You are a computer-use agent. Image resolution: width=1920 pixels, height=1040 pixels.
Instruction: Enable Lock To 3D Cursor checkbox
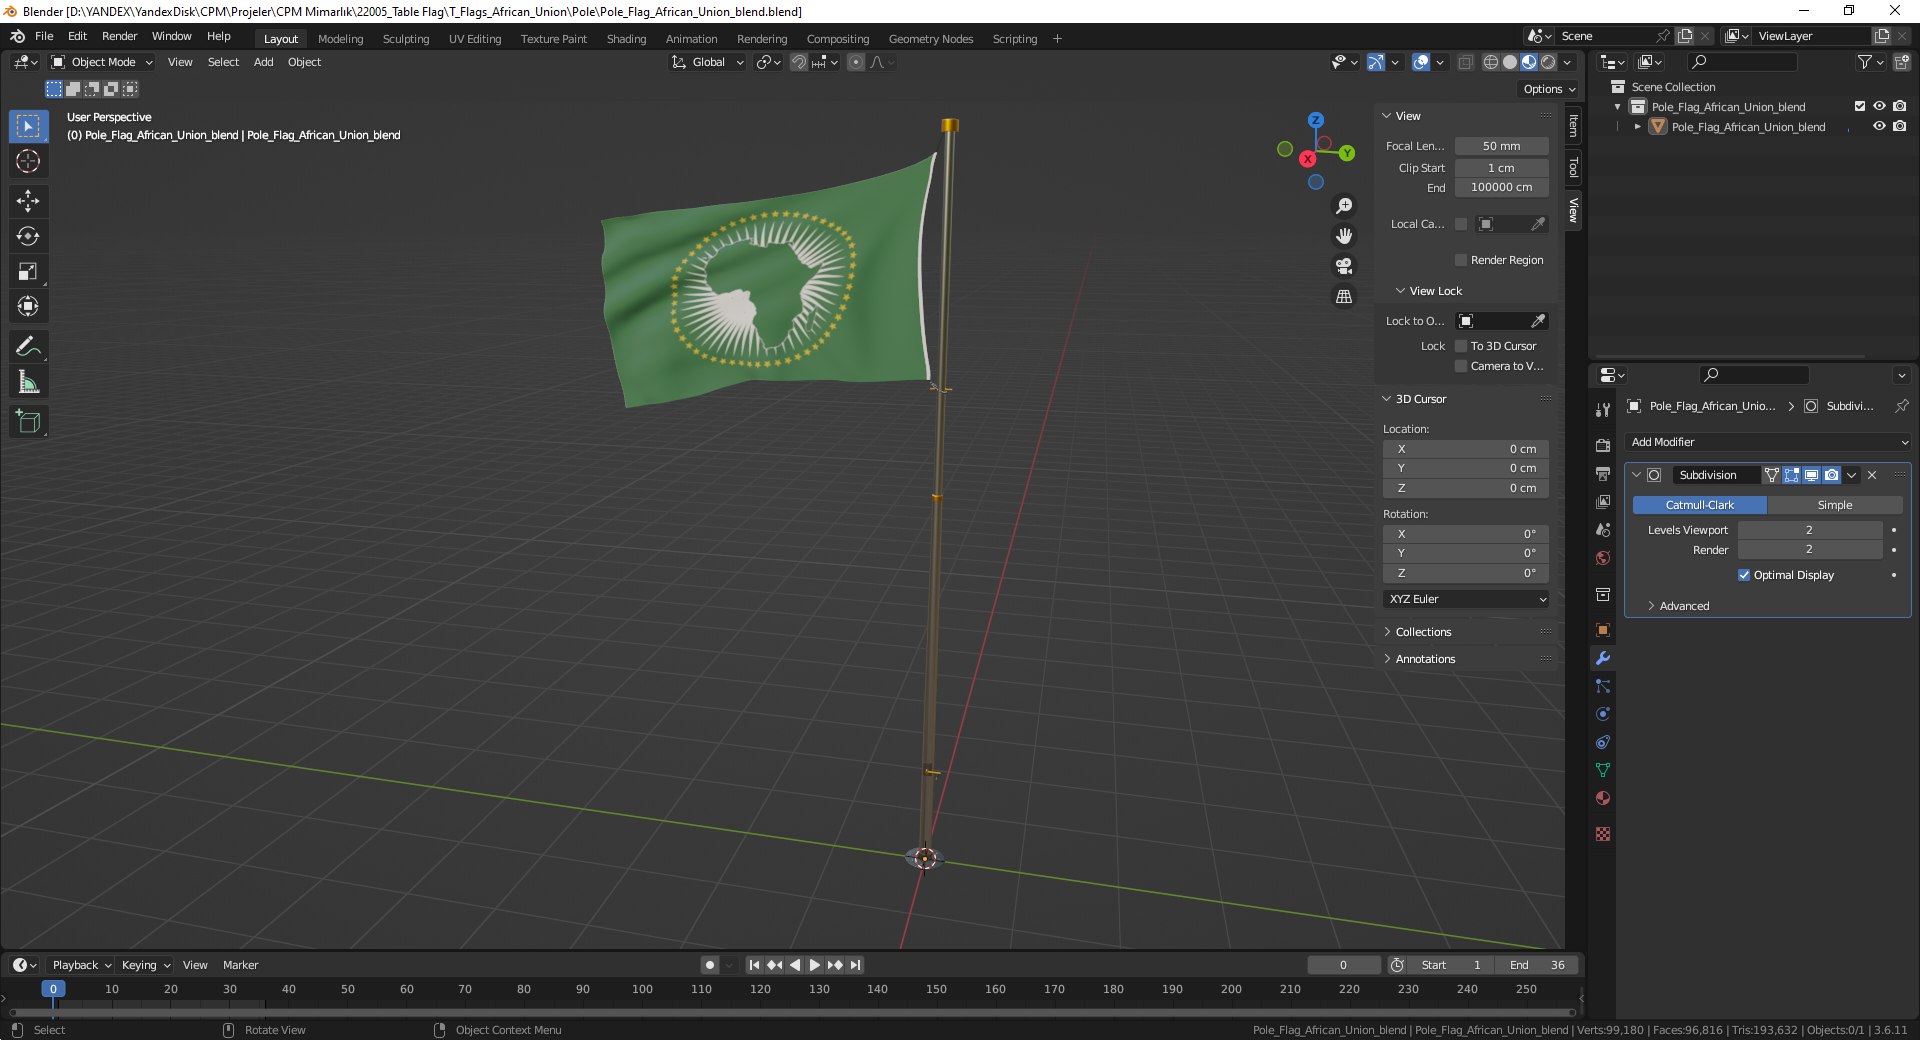click(1461, 346)
